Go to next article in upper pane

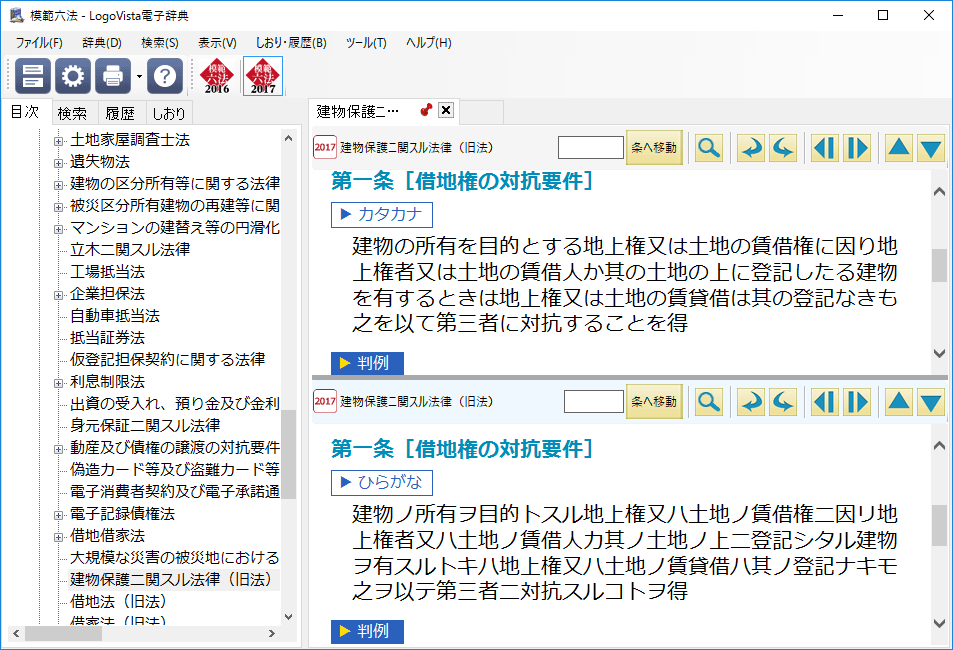[857, 148]
